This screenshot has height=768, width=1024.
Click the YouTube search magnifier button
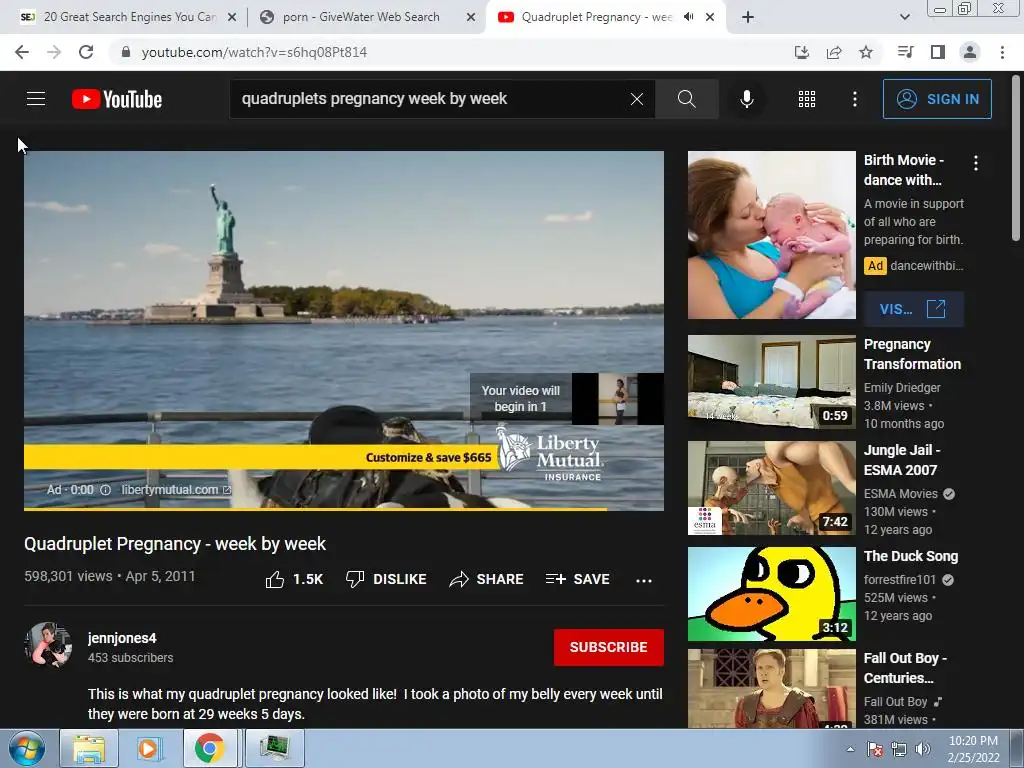686,99
